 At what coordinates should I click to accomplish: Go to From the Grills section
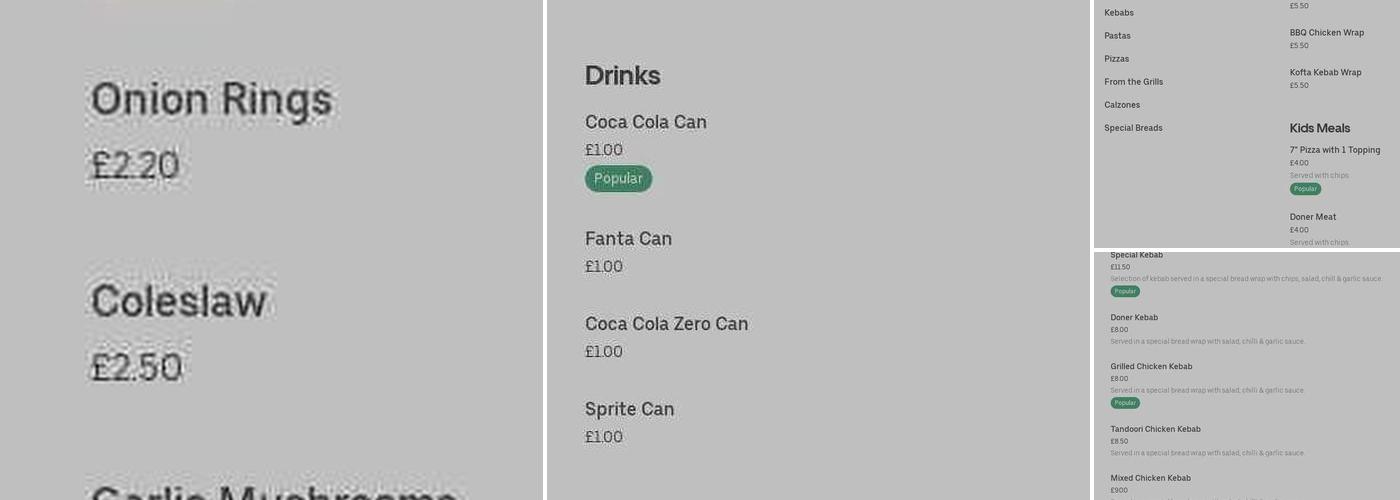pyautogui.click(x=1133, y=82)
